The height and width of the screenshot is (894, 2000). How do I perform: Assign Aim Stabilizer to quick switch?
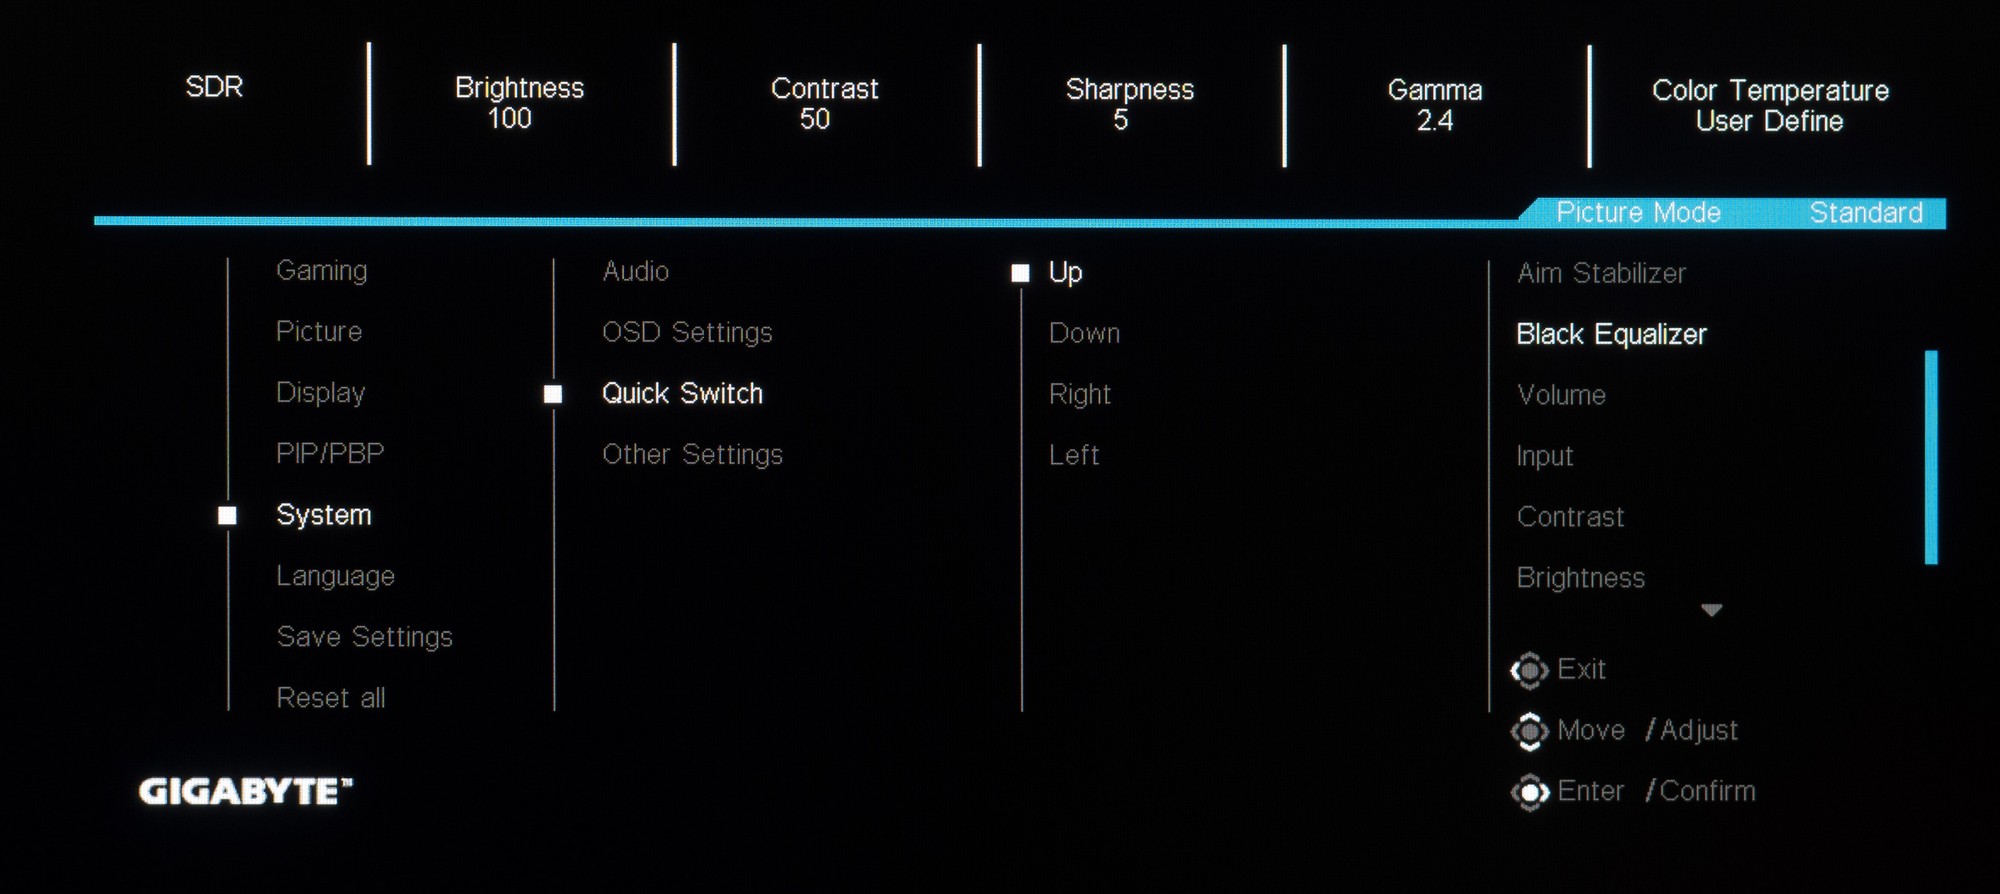coord(1601,273)
